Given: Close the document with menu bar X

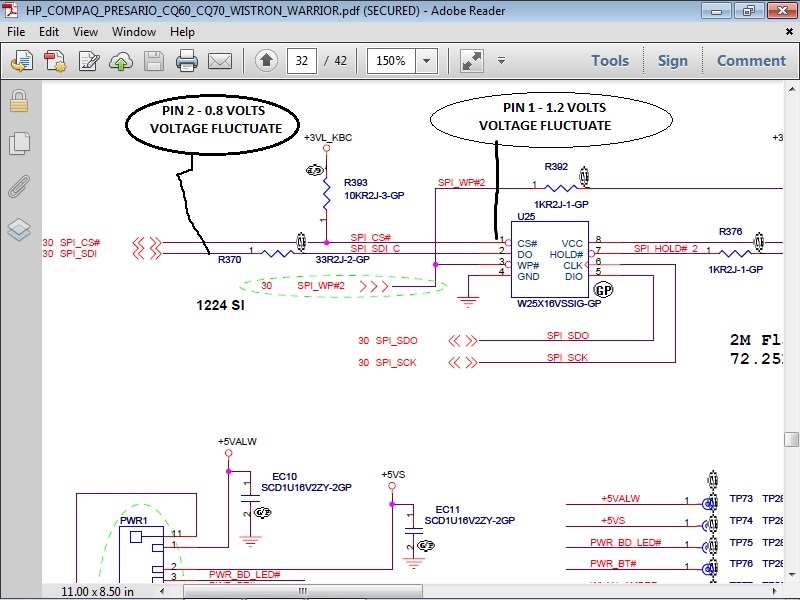Looking at the screenshot, I should [x=789, y=32].
